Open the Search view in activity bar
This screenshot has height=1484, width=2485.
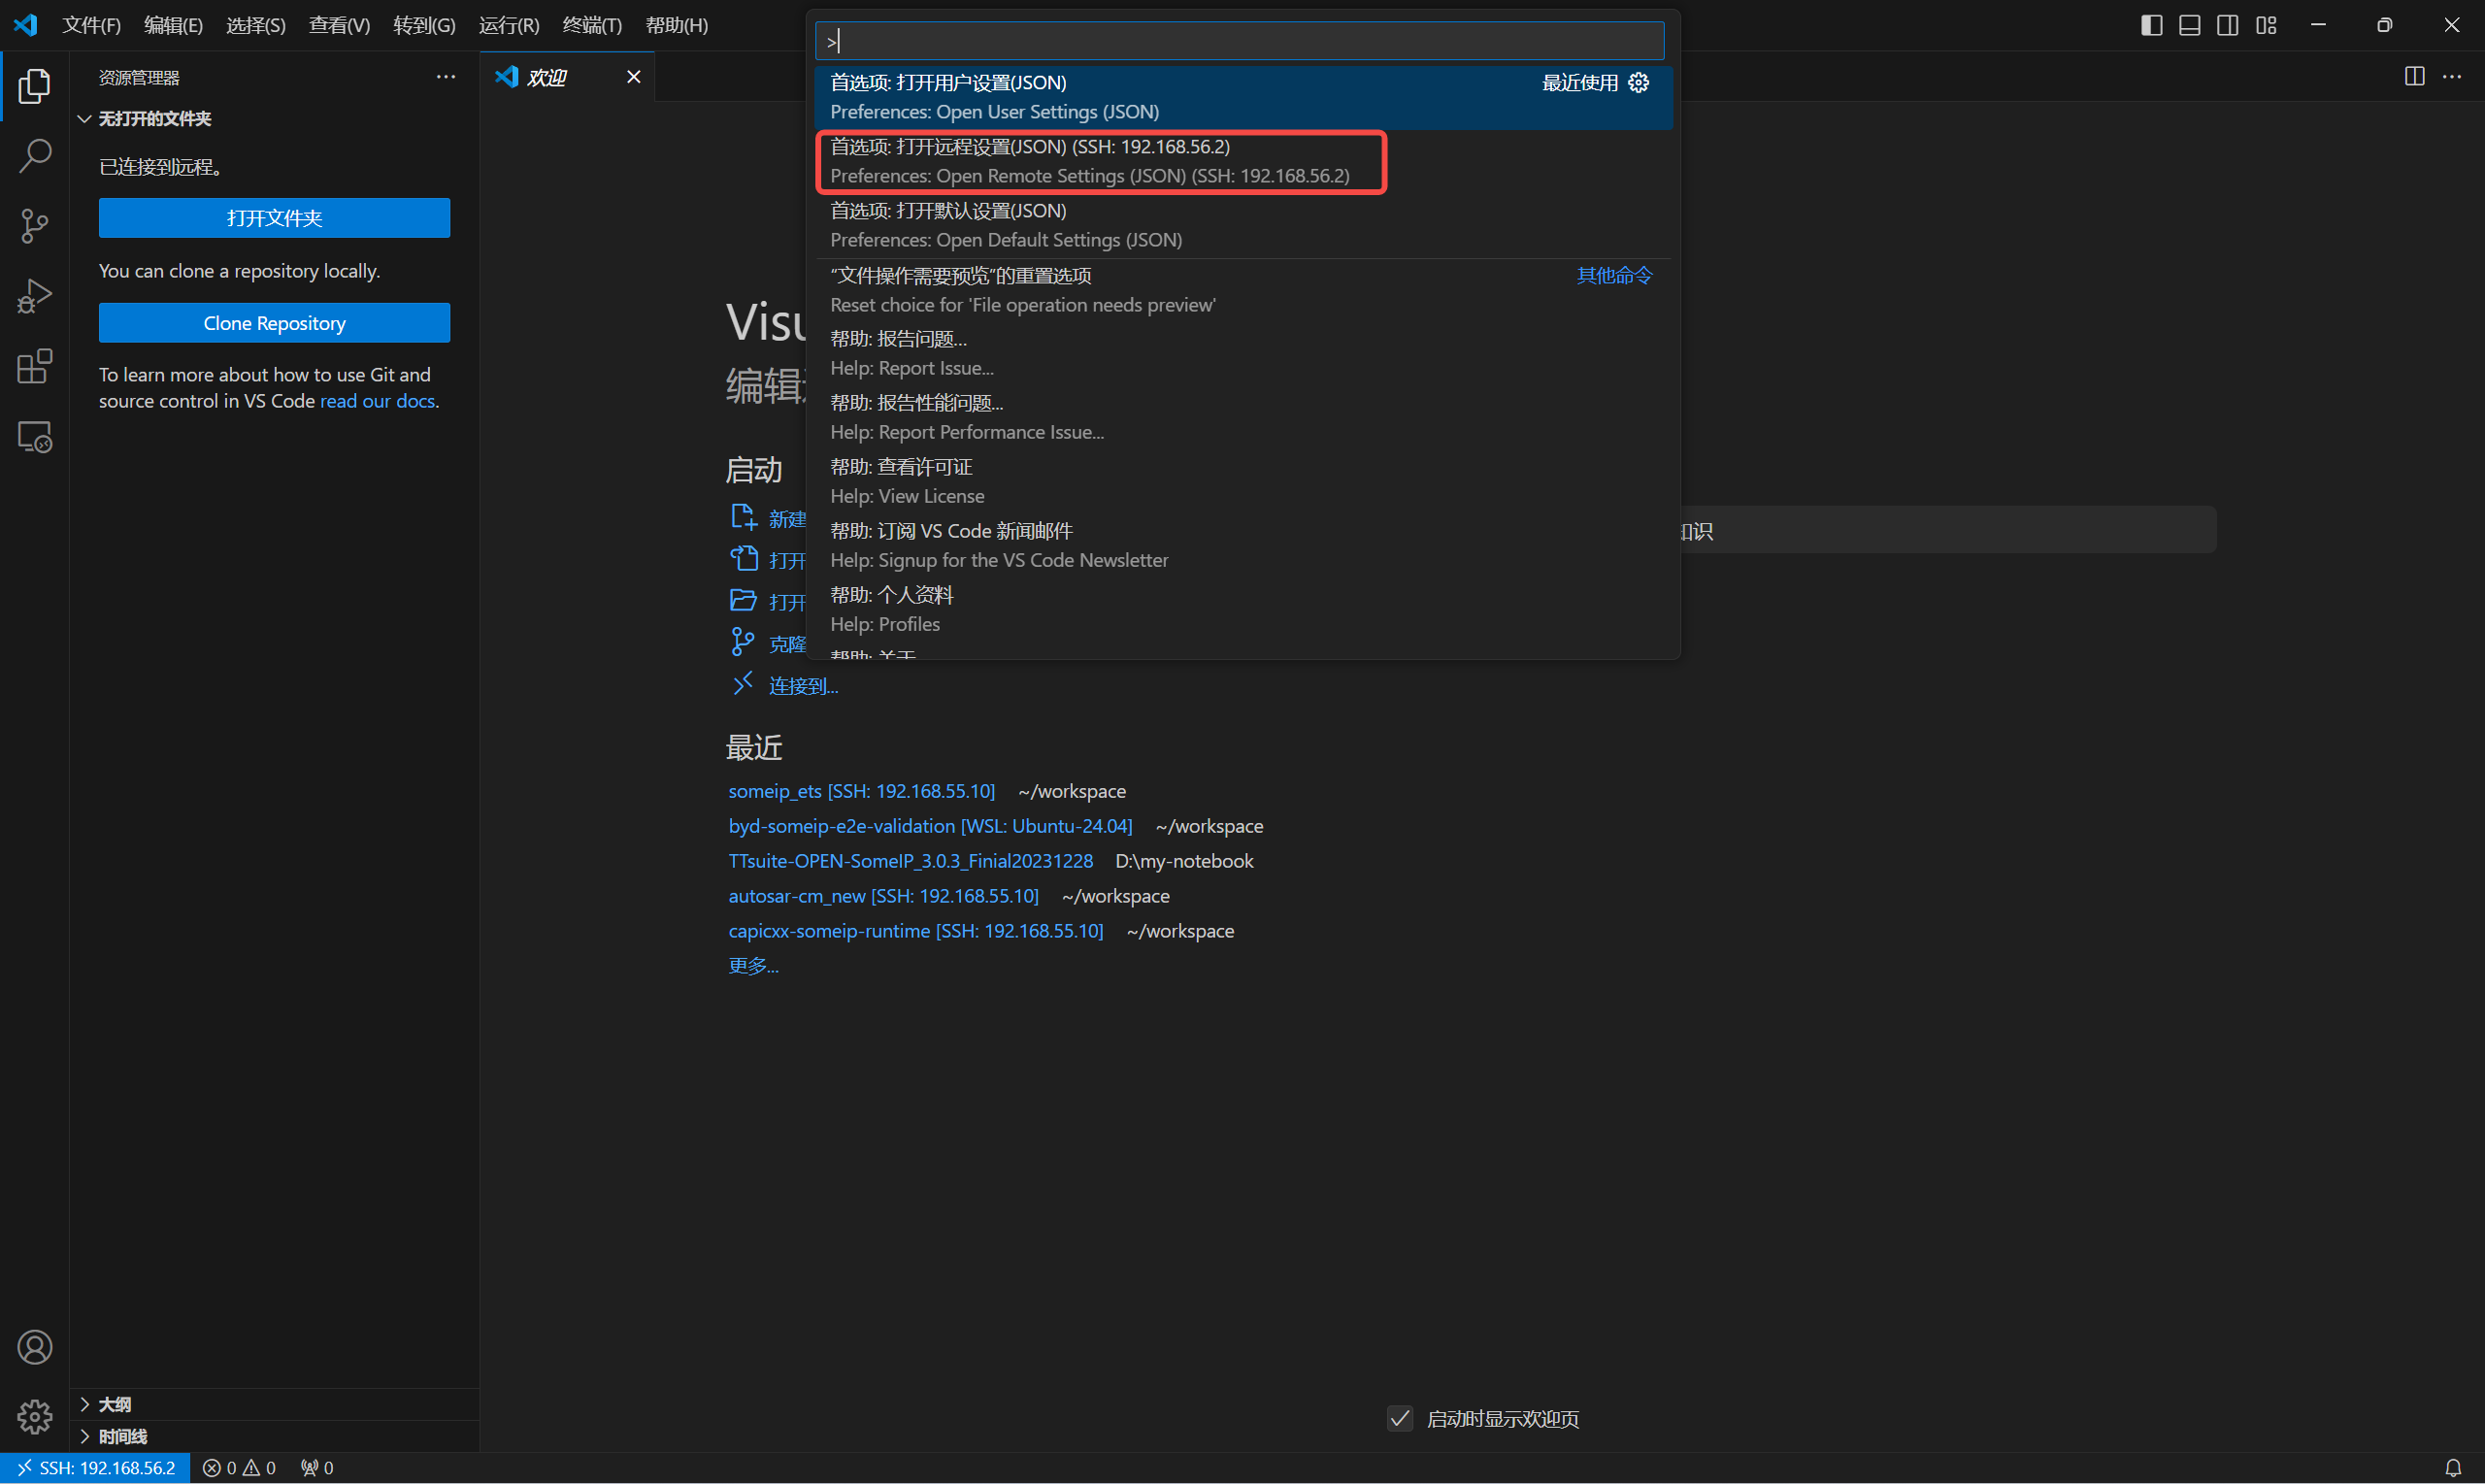35,156
